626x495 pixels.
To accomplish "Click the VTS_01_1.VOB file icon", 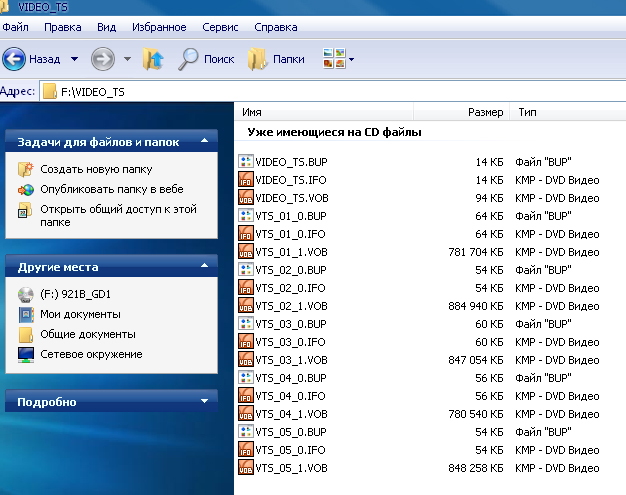I will click(246, 251).
